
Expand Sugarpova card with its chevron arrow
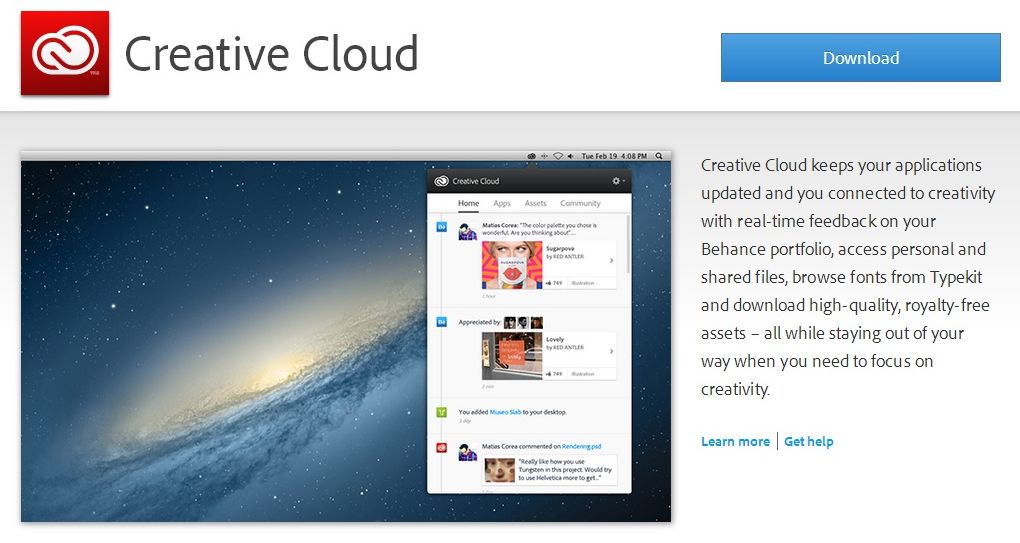point(611,260)
